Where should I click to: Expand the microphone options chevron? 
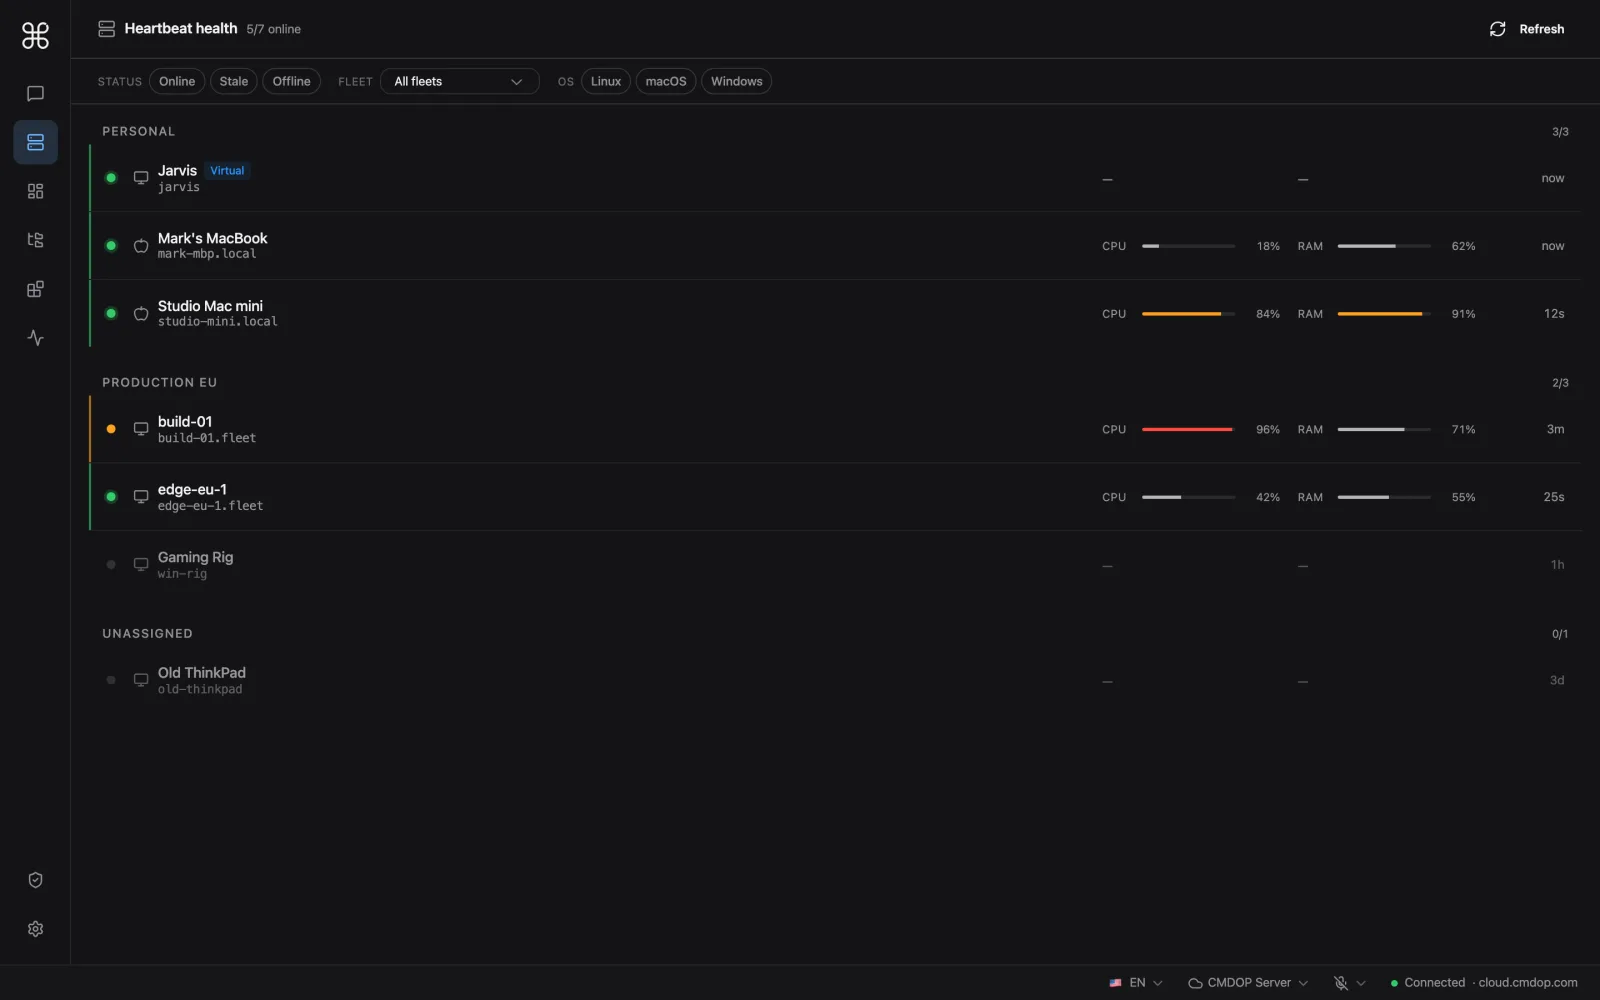(1360, 983)
